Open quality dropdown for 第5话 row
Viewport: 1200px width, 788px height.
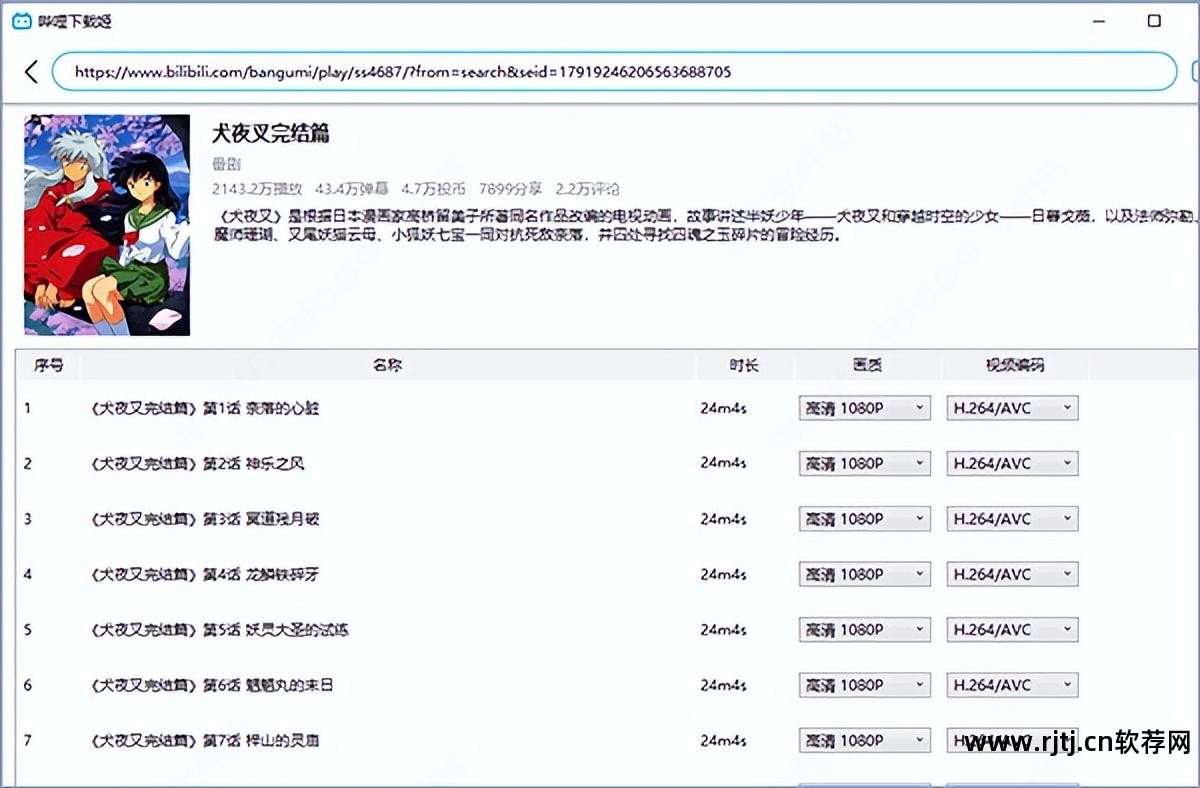pos(865,630)
